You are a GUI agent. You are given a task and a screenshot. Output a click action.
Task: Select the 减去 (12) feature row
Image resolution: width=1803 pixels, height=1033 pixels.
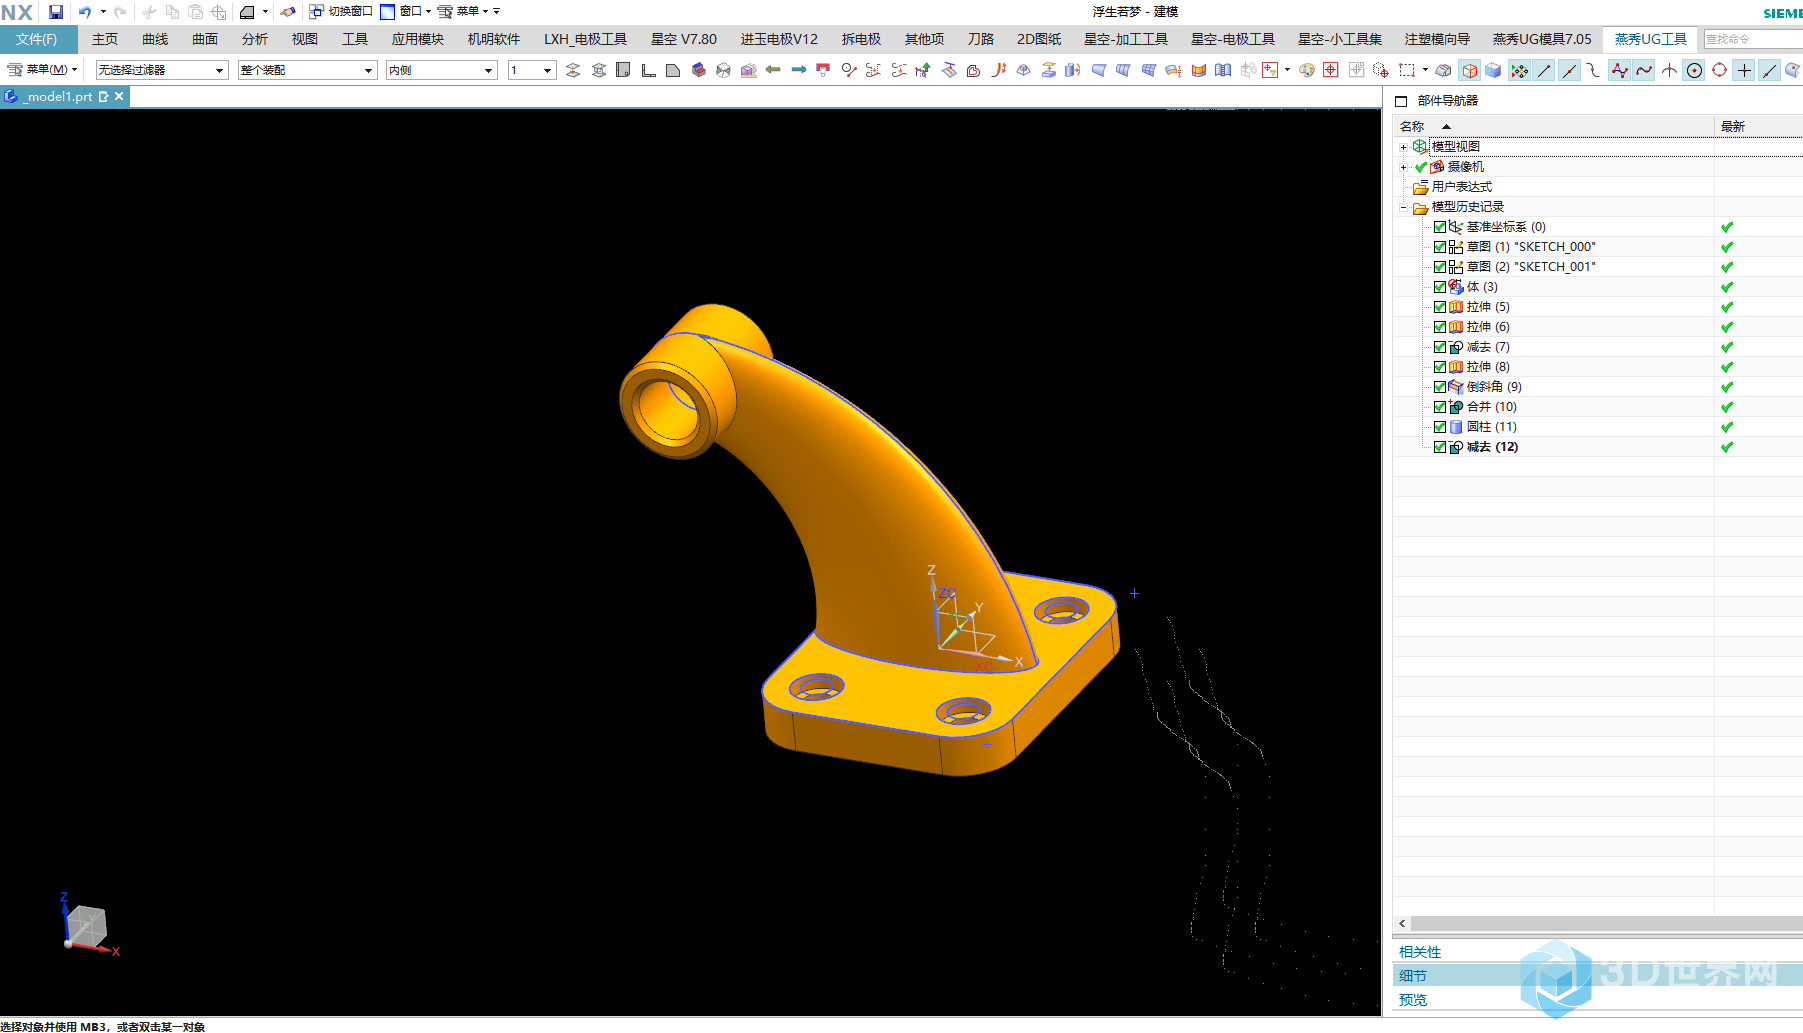pos(1492,447)
